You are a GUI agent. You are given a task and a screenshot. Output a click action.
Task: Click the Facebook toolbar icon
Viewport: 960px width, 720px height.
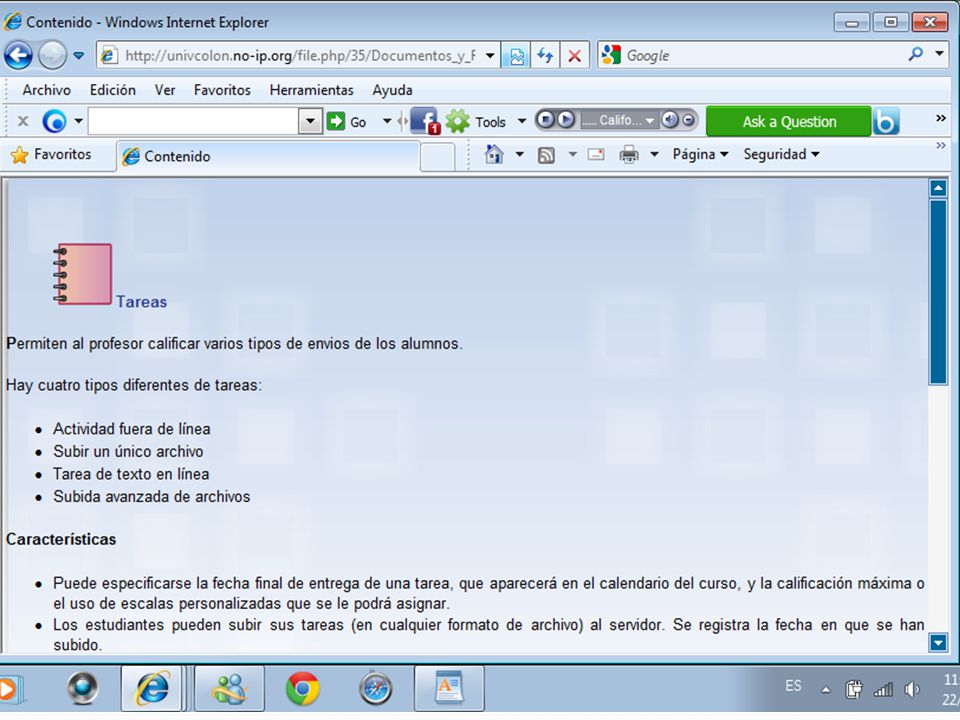pyautogui.click(x=425, y=121)
